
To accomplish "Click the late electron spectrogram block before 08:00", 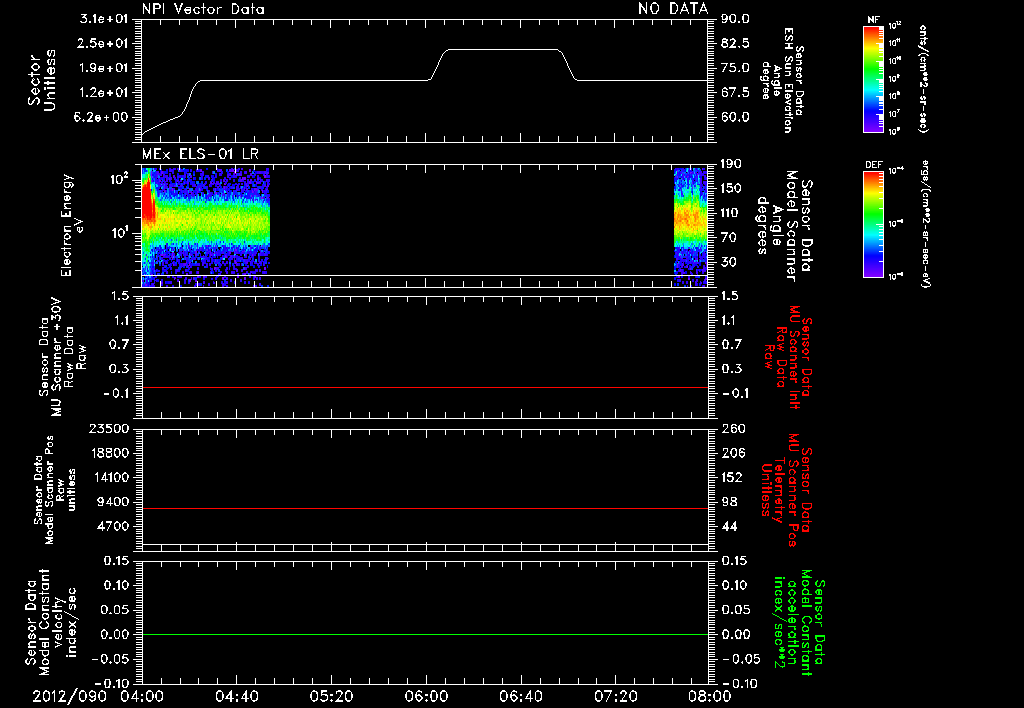I will pyautogui.click(x=690, y=227).
